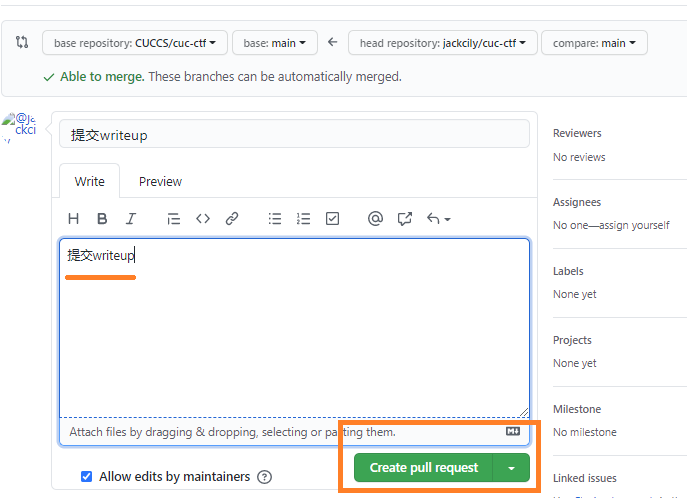This screenshot has height=498, width=687.
Task: Open the Assignees sidebar section
Action: click(577, 202)
